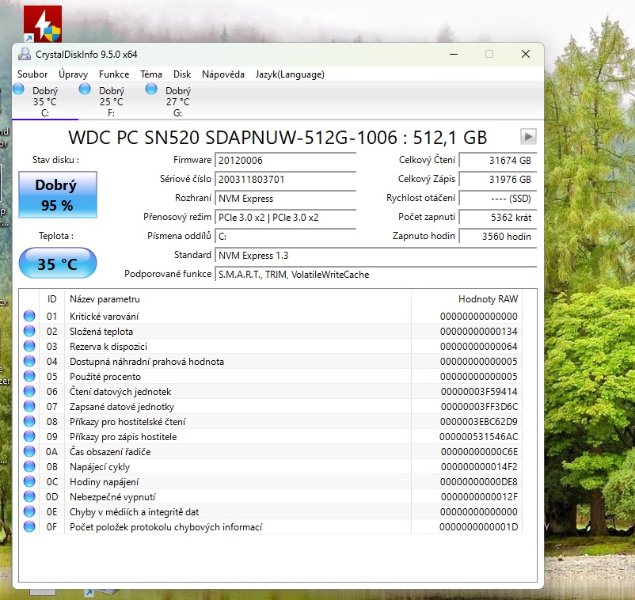Screen dimensions: 635x600
Task: Open the Jazyk(Language) menu
Action: tap(290, 74)
